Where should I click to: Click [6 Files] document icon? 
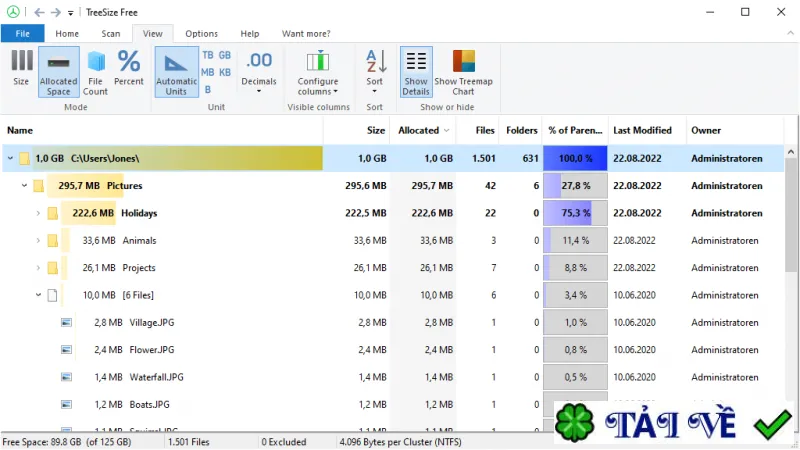(52, 295)
